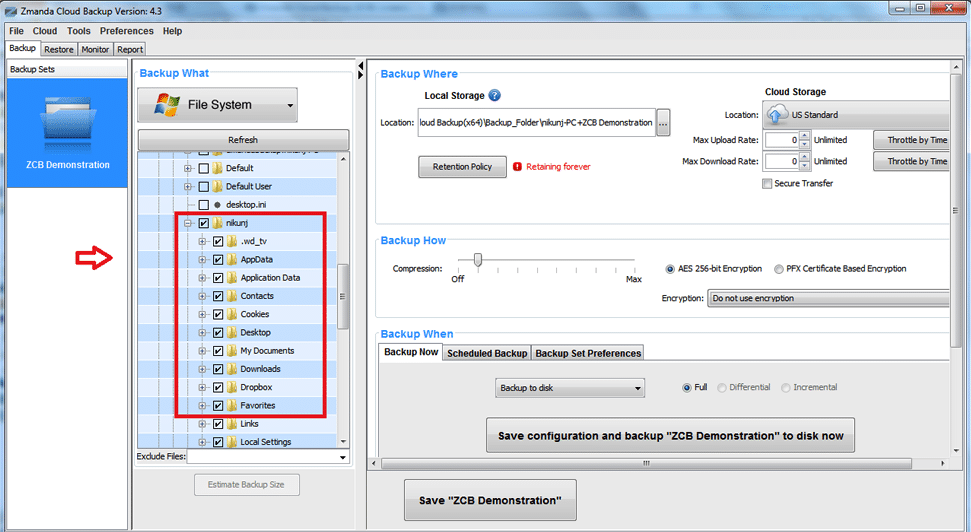Expand the Cookies folder tree node
Viewport: 971px width, 532px height.
(202, 315)
